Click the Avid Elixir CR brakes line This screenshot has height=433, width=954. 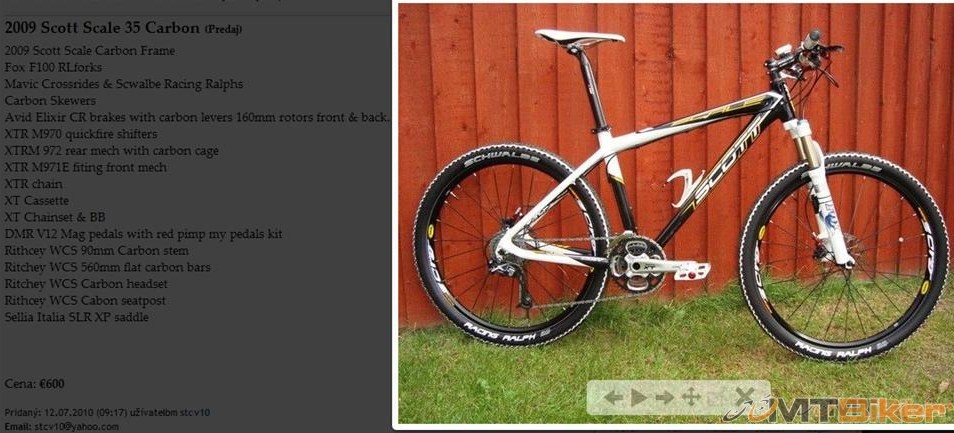196,117
